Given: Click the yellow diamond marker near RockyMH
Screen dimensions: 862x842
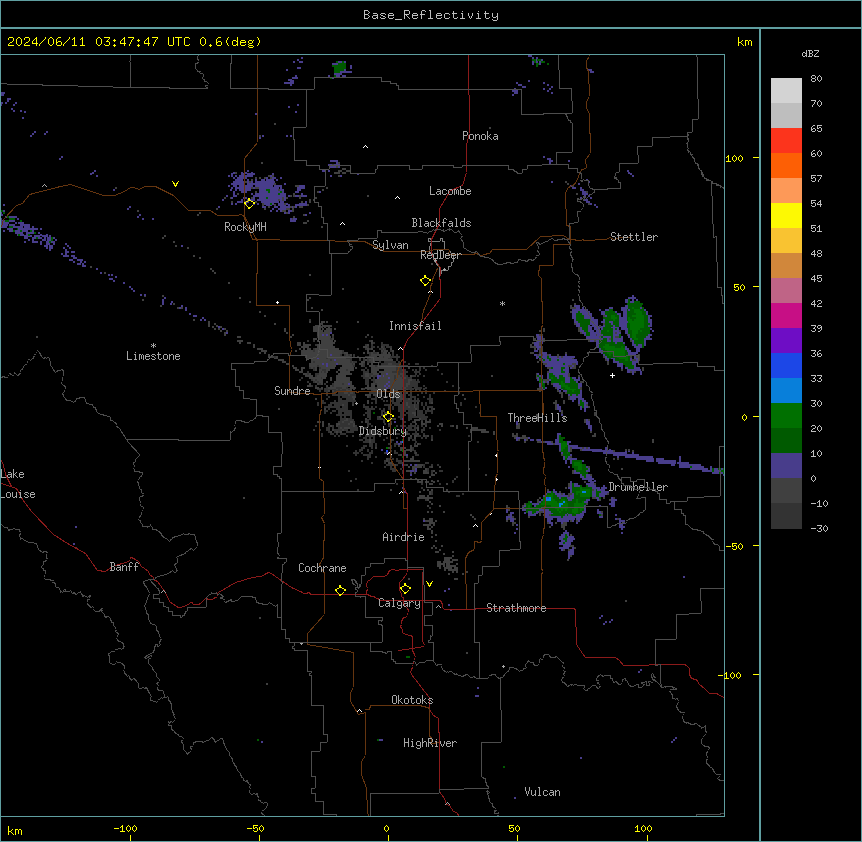Looking at the screenshot, I should (249, 203).
